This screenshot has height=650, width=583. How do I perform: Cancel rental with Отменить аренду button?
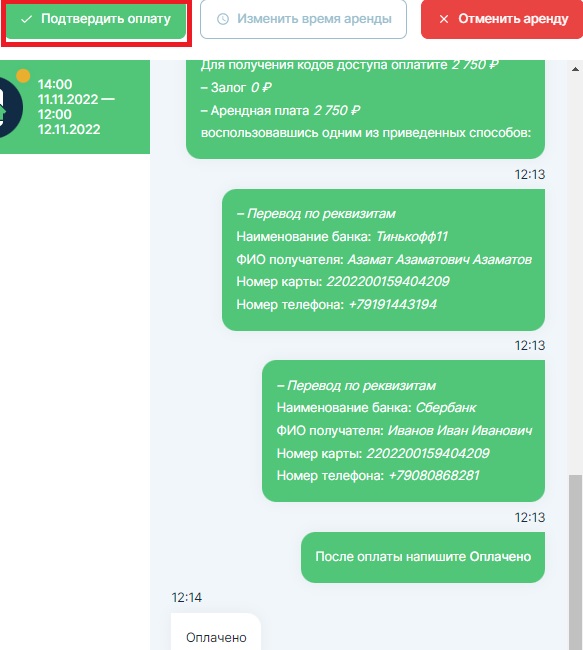click(502, 19)
